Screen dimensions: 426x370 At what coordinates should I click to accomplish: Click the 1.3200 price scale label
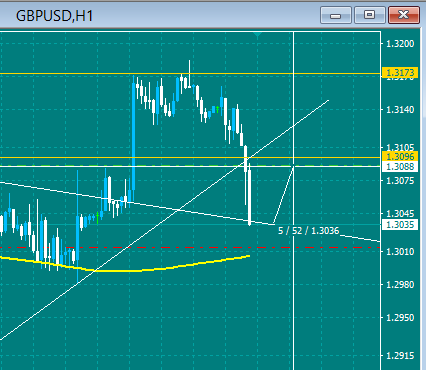point(400,44)
